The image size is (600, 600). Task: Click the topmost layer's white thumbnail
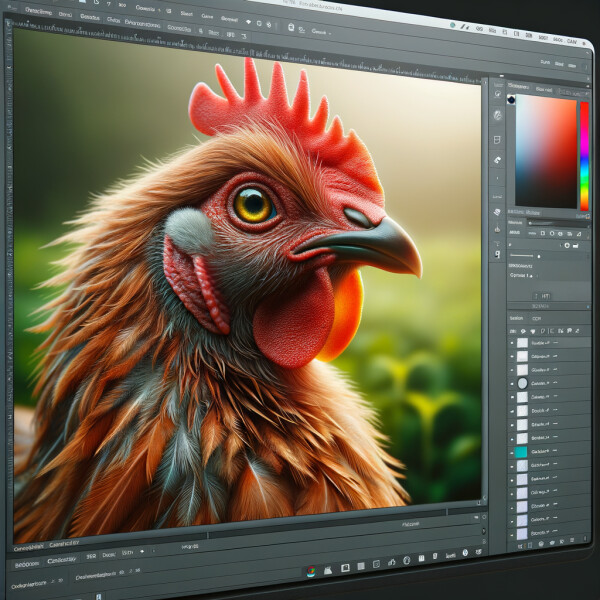point(522,343)
